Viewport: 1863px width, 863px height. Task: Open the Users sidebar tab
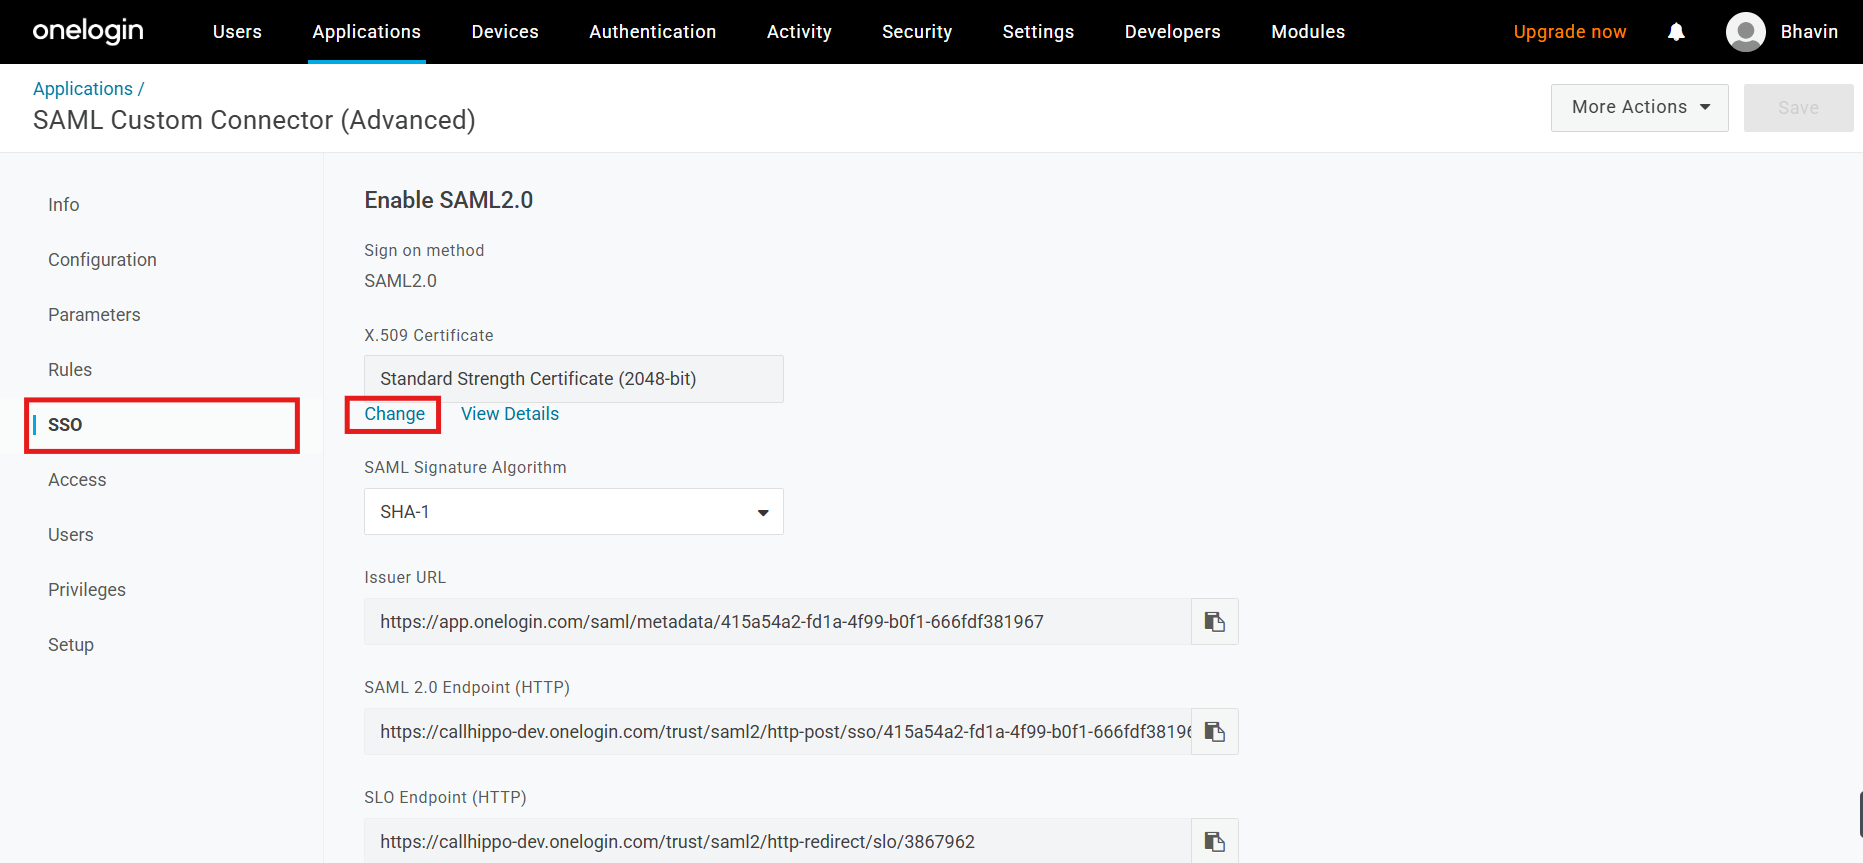coord(71,535)
